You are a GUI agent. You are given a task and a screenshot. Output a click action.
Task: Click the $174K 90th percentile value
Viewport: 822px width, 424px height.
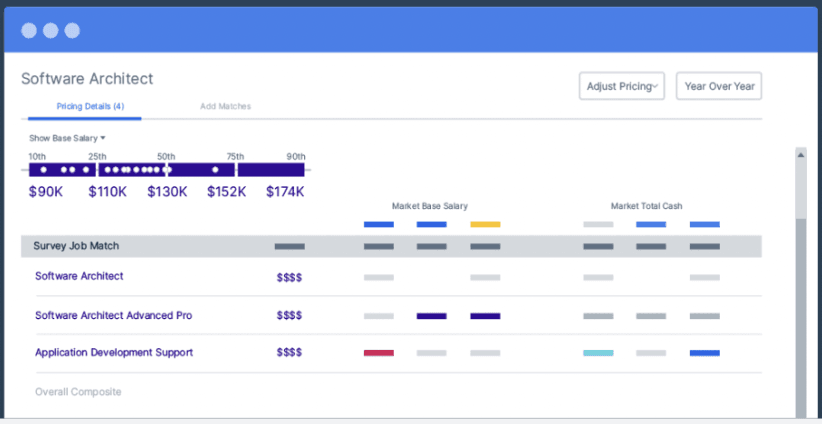tap(285, 191)
